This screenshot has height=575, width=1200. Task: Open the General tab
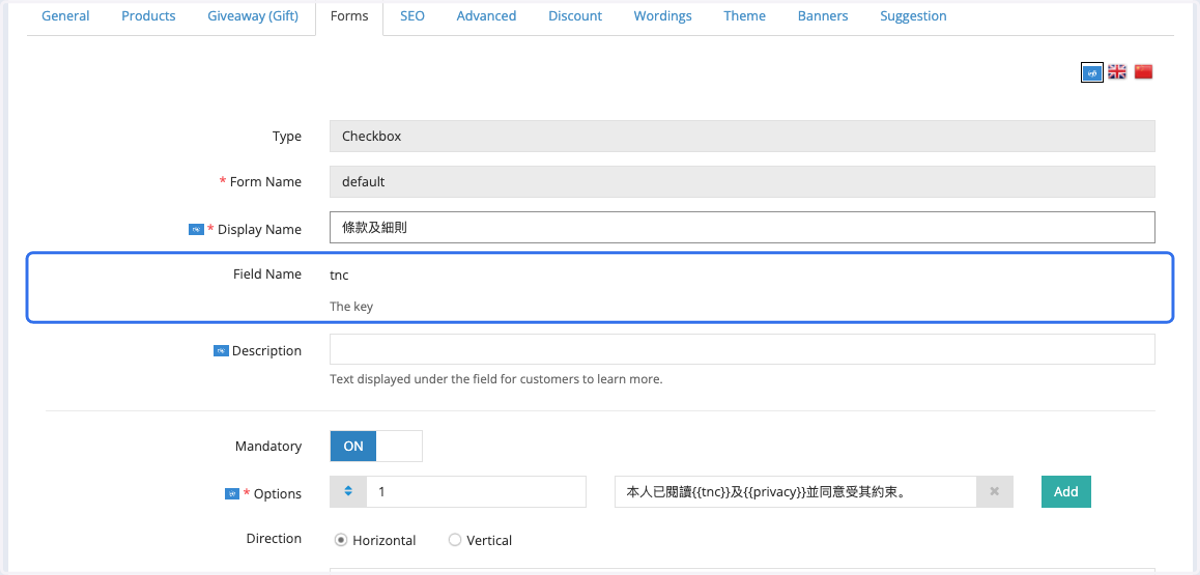(65, 16)
